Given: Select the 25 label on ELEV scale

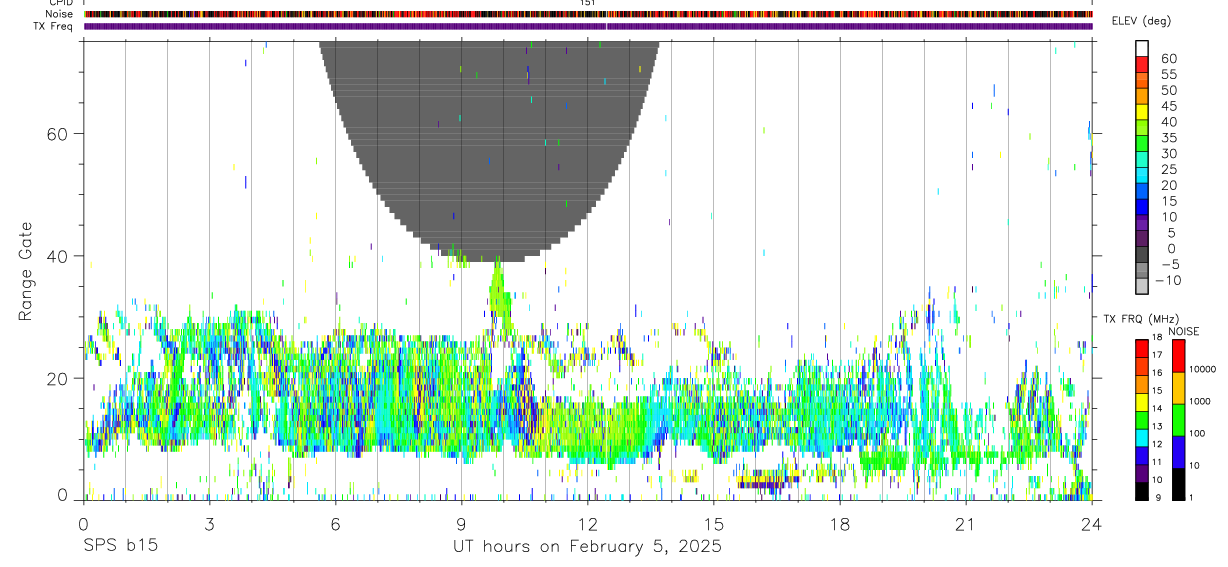Looking at the screenshot, I should tap(1168, 170).
